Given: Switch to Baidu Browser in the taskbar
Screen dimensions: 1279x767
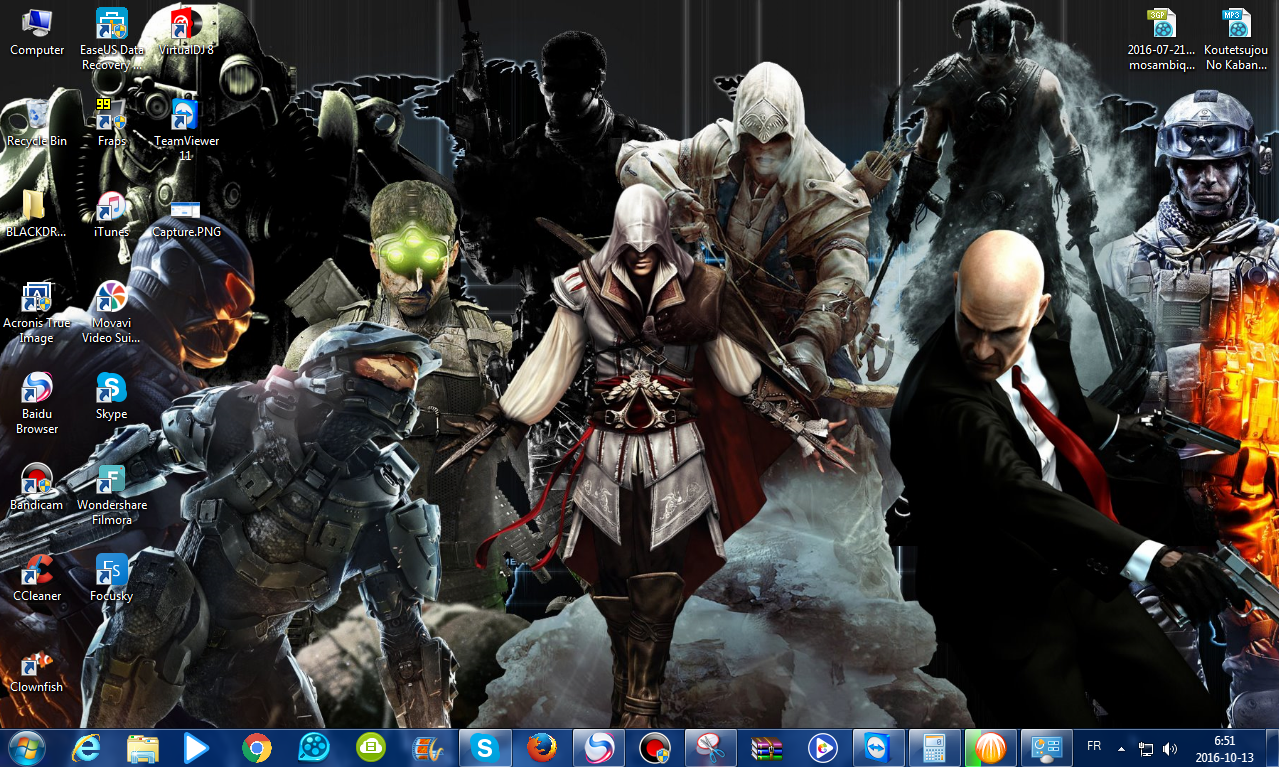Looking at the screenshot, I should click(598, 747).
